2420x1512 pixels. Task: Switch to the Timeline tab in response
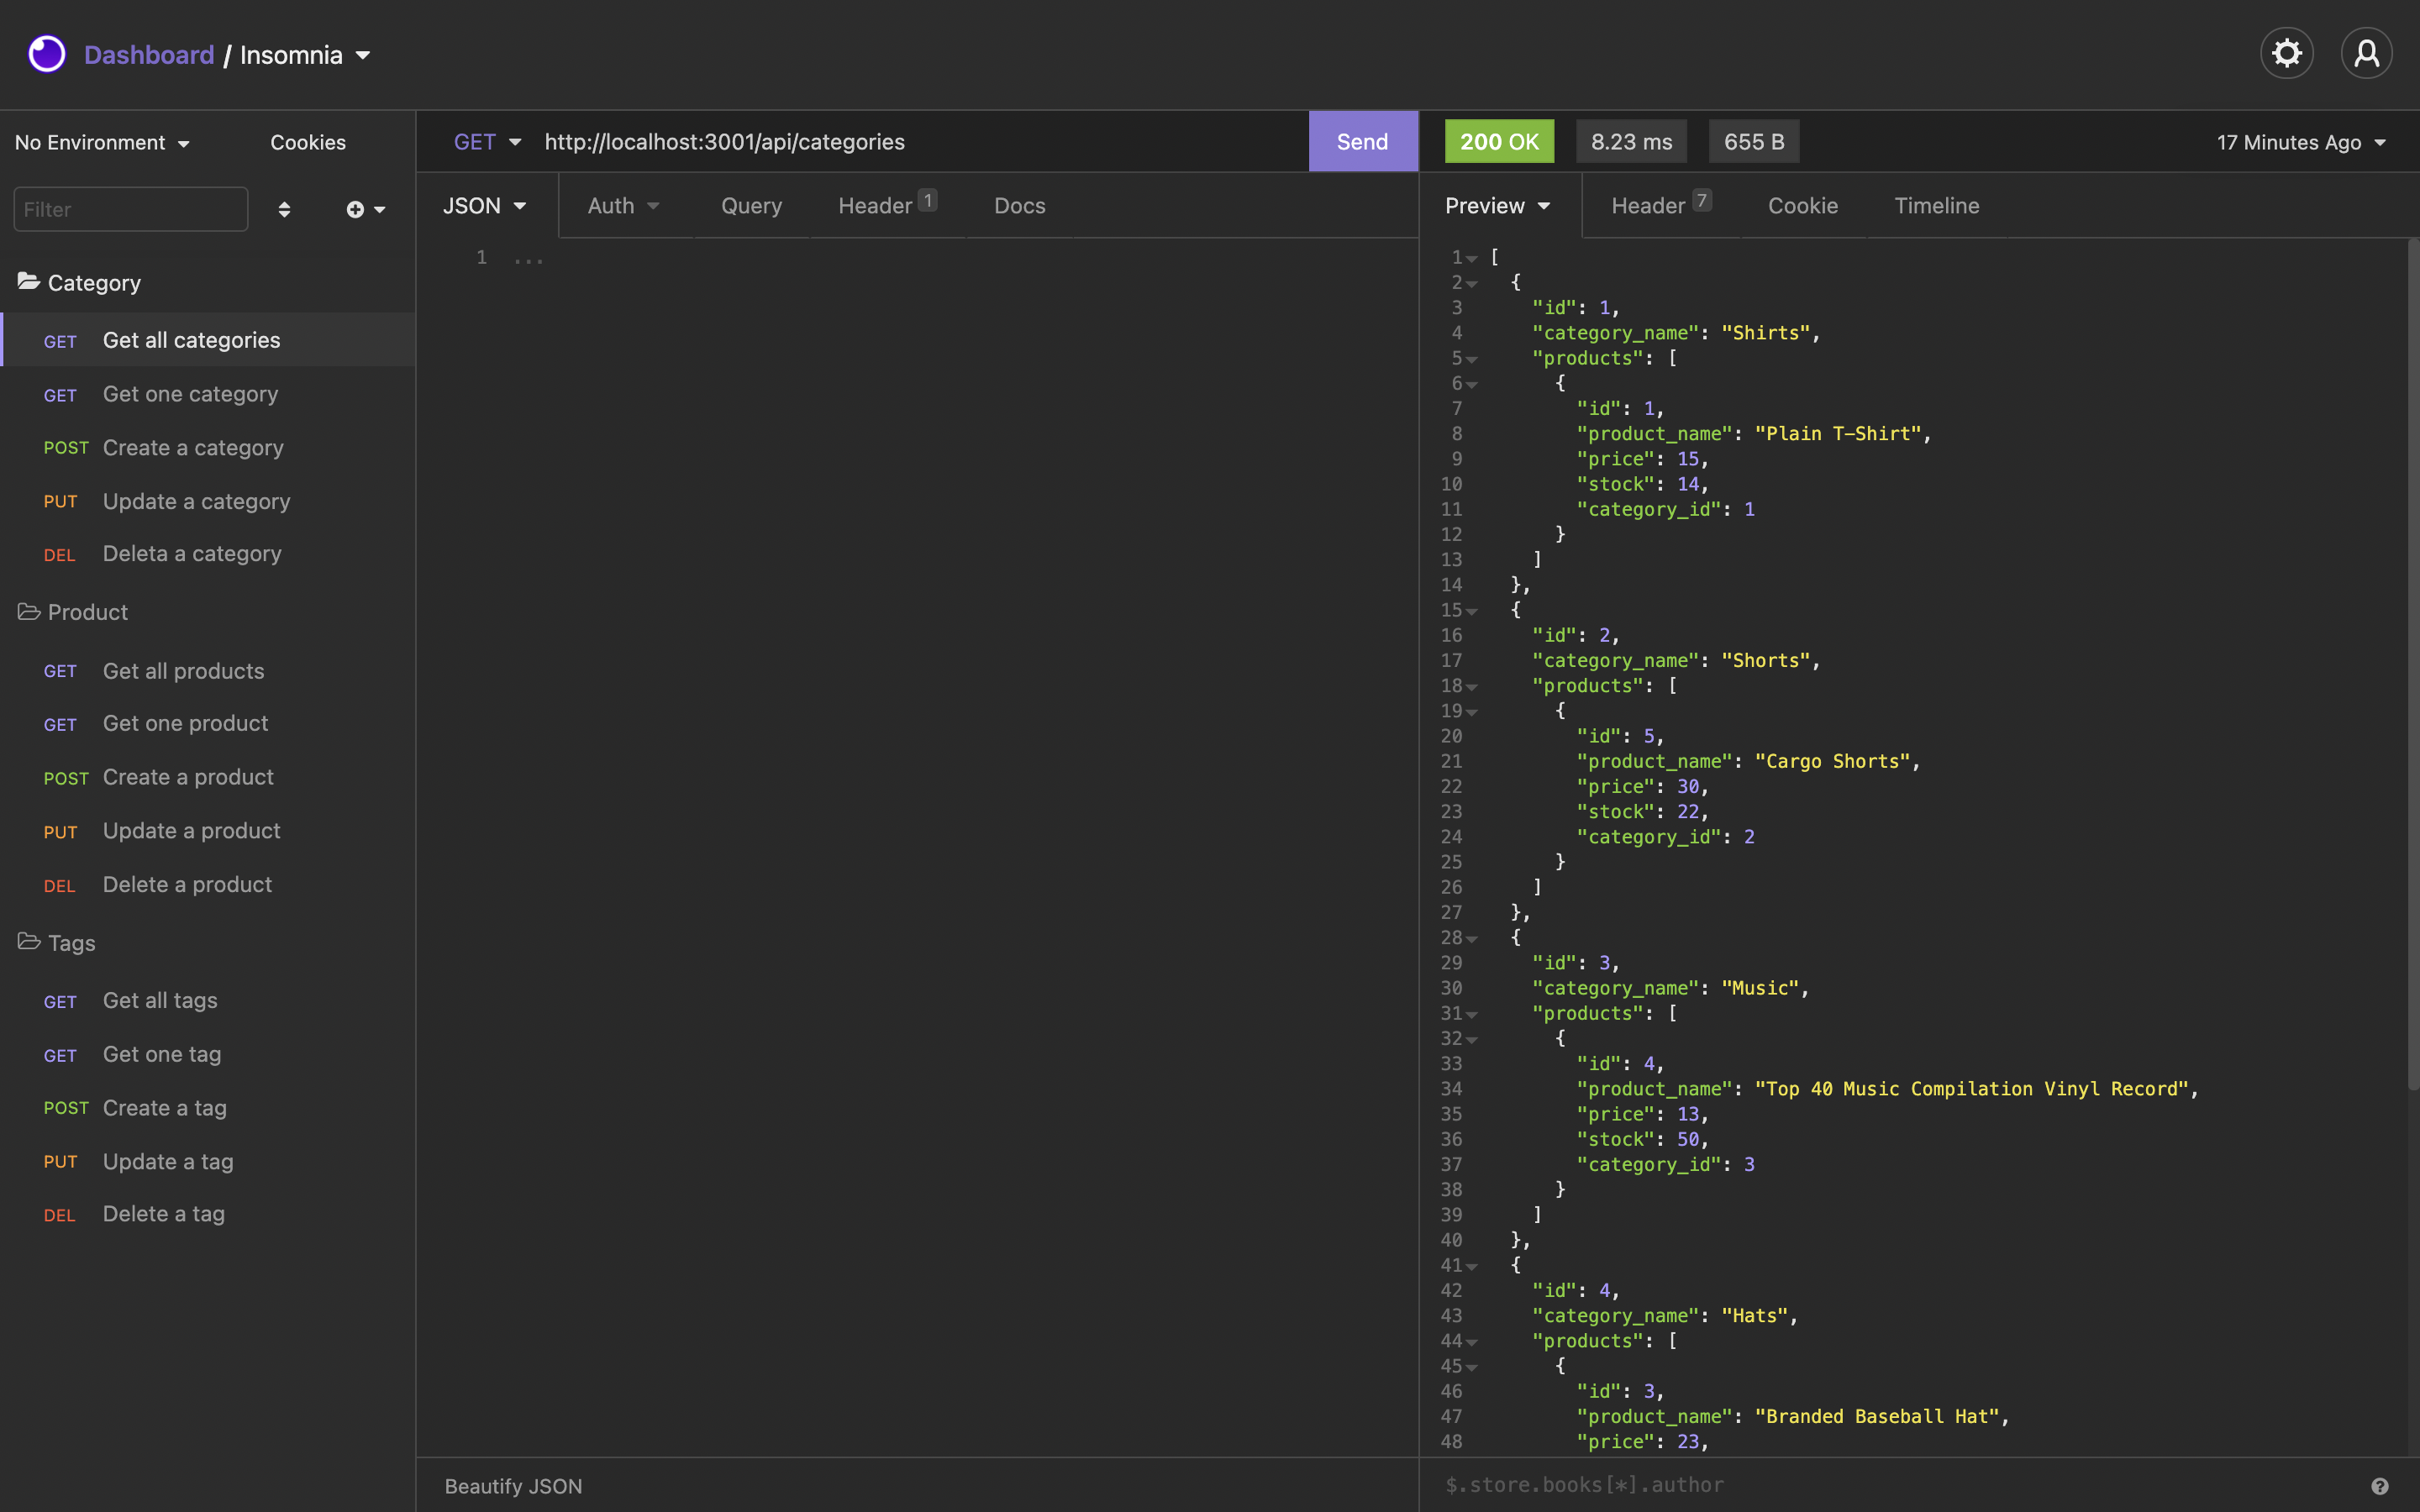coord(1938,204)
